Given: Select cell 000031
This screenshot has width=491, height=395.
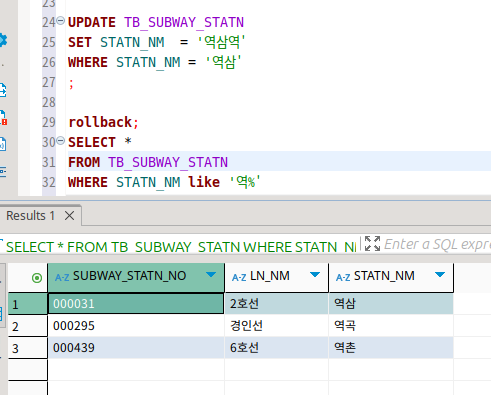Looking at the screenshot, I should coord(136,304).
